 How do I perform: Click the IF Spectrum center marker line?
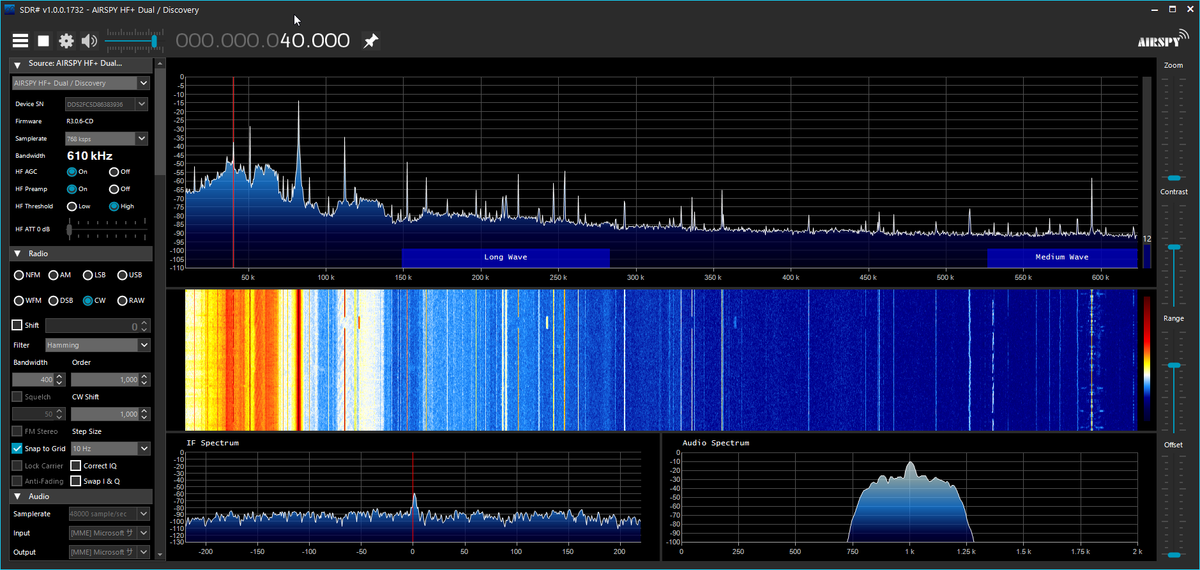pos(412,498)
